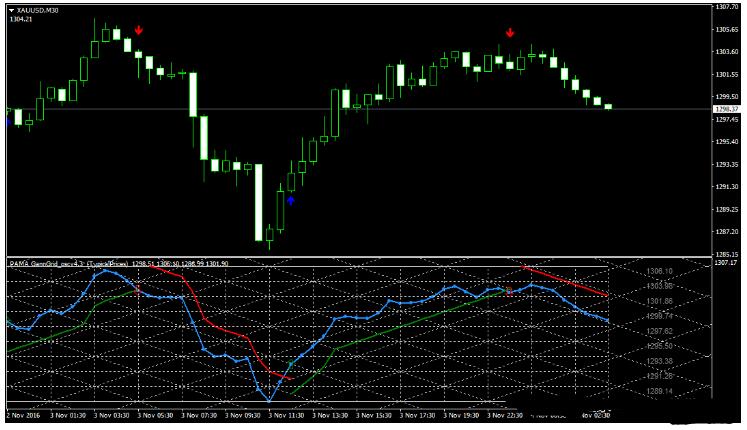Click the 1306.10 Gann grid level
Viewport: 747px width, 430px height.
pos(659,271)
